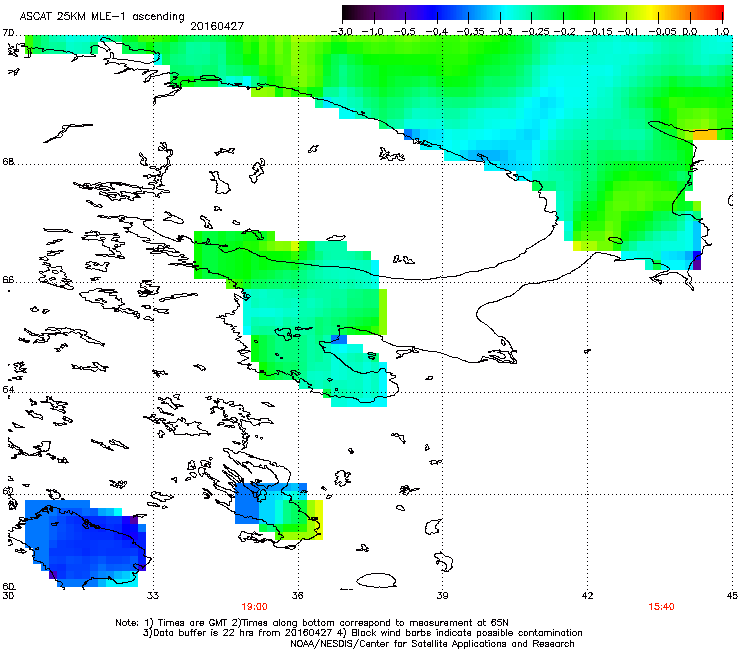740x650 pixels.
Task: Click the '-0.25' color bar label
Action: tap(535, 32)
